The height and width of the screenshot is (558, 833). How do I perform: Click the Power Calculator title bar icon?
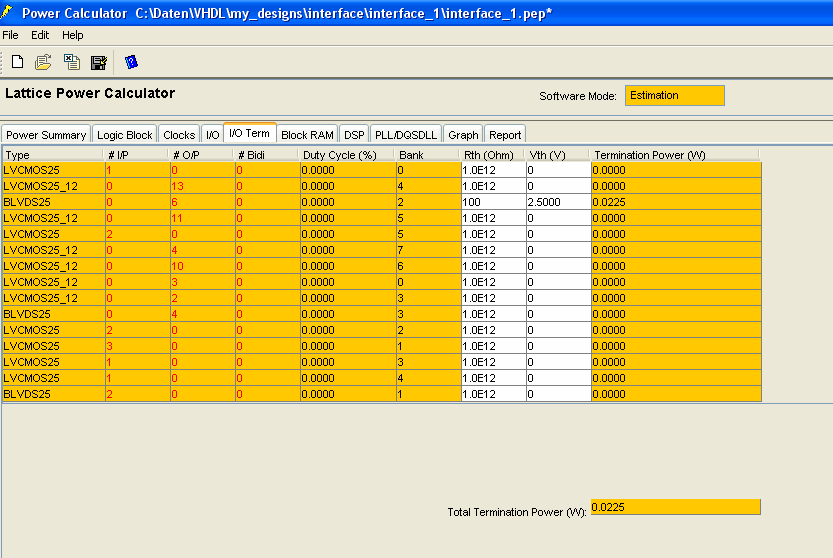[6, 11]
